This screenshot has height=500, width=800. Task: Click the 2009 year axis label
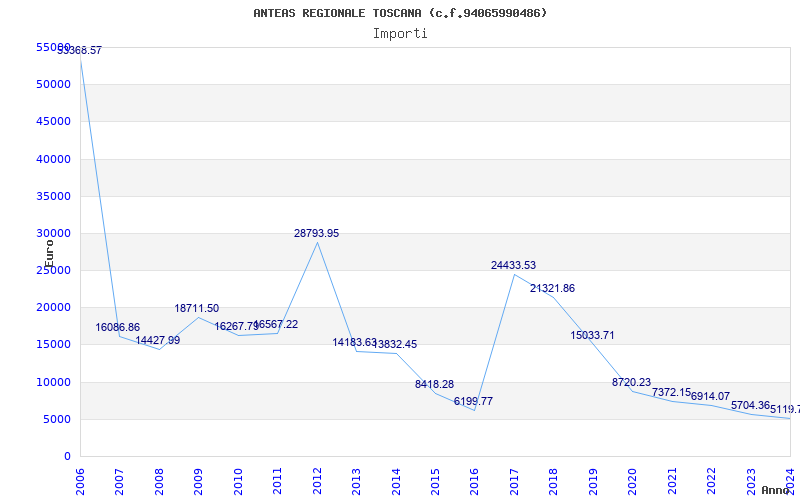pos(198,482)
